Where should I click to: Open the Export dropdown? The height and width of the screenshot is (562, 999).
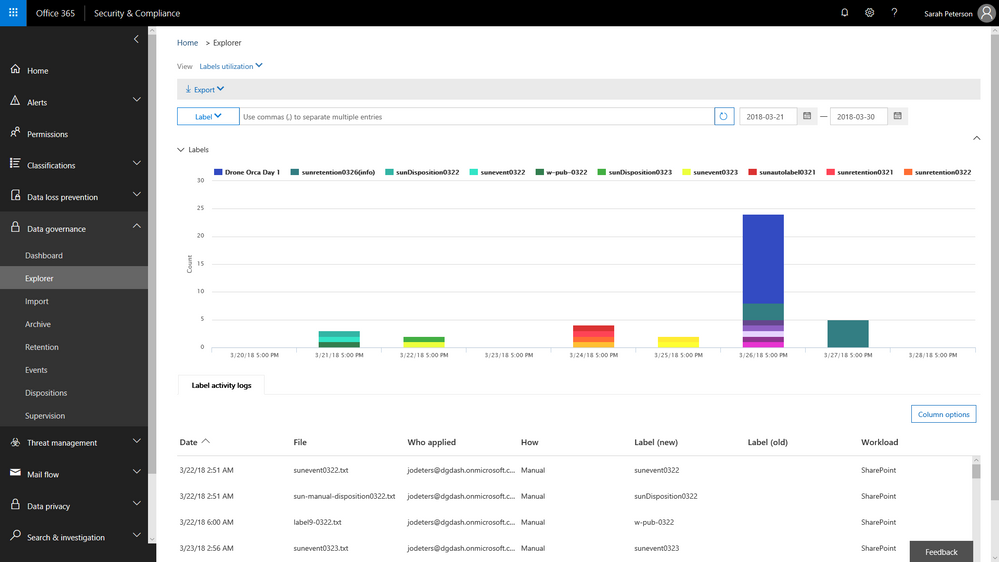(x=205, y=90)
